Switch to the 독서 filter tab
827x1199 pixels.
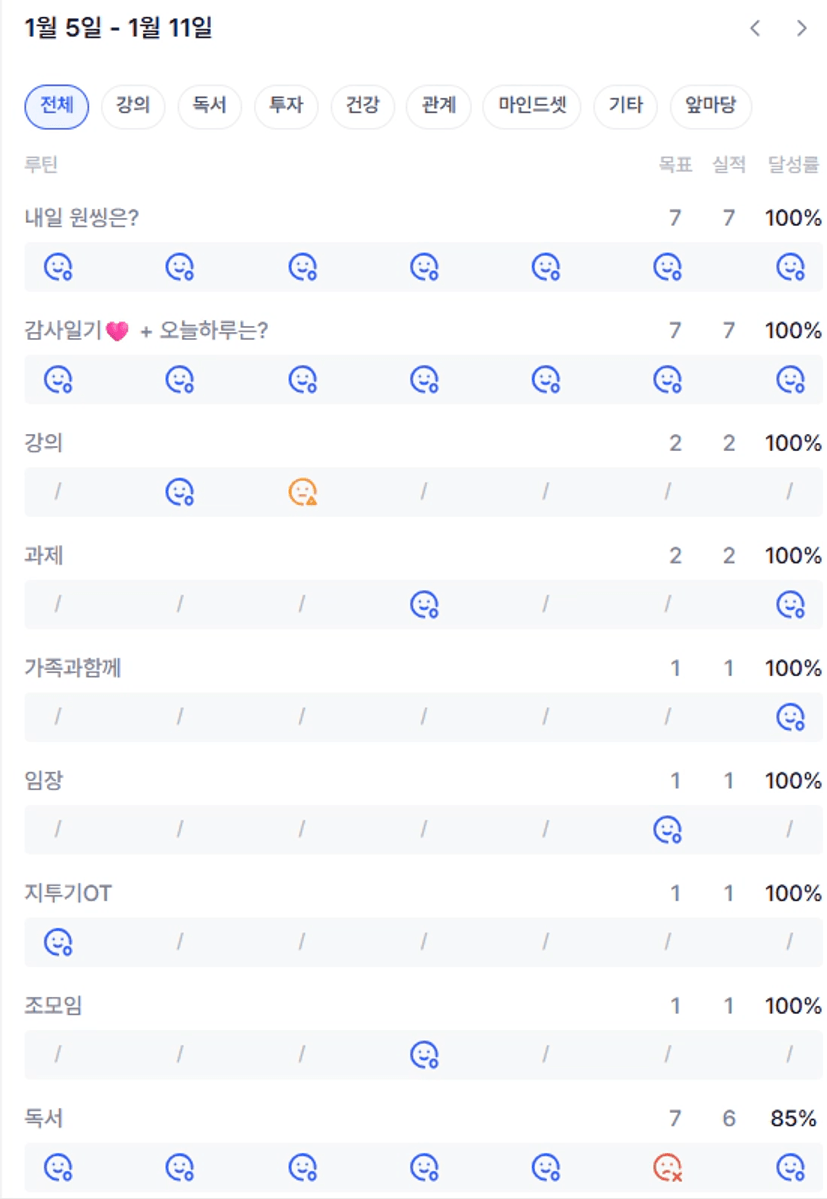[x=209, y=106]
